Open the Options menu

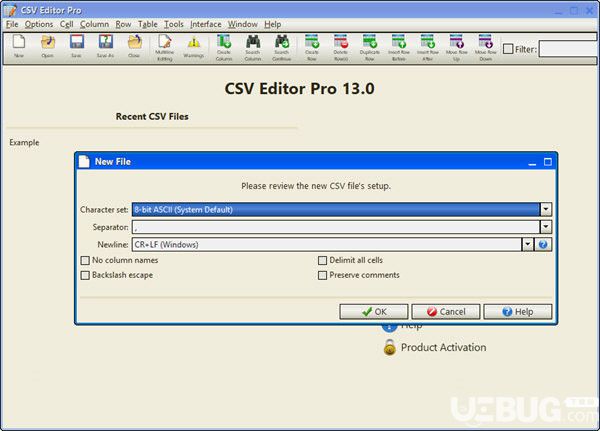39,24
